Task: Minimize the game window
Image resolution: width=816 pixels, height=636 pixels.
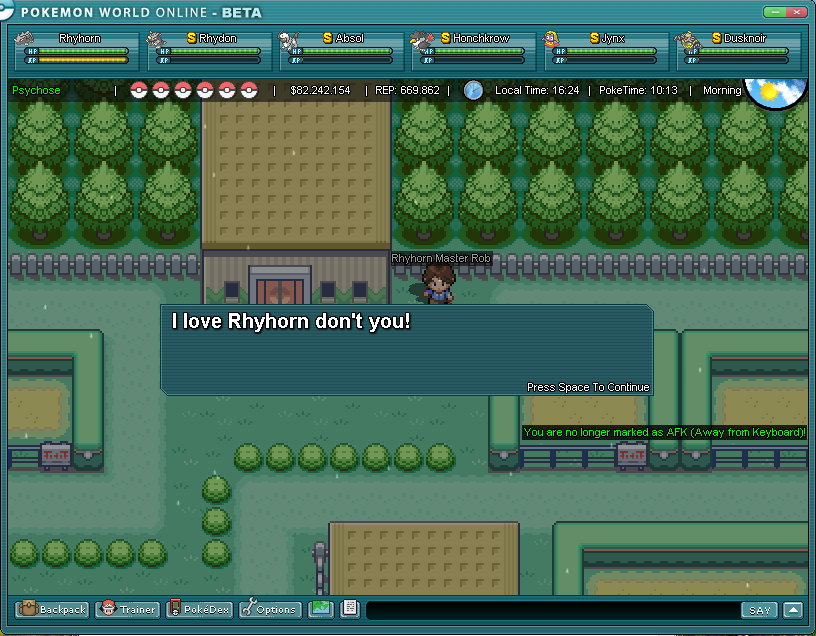Action: [775, 11]
